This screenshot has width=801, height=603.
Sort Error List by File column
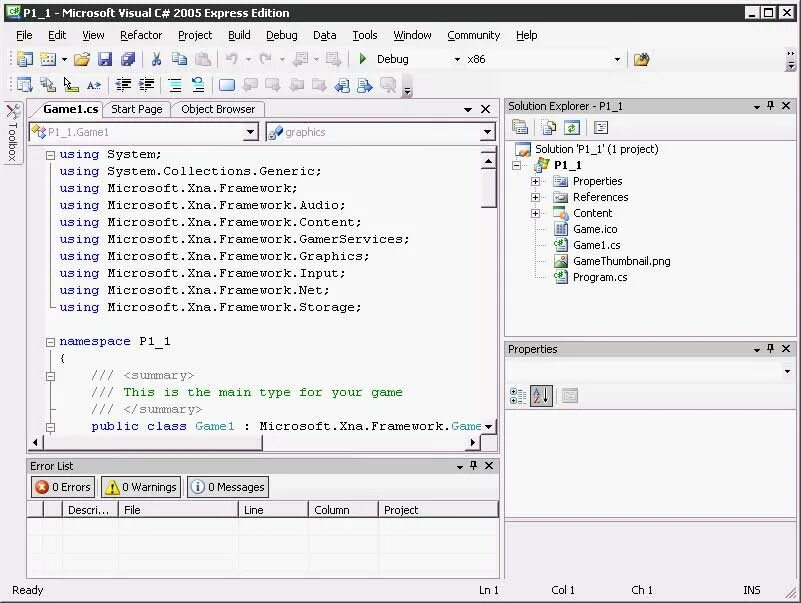(178, 509)
